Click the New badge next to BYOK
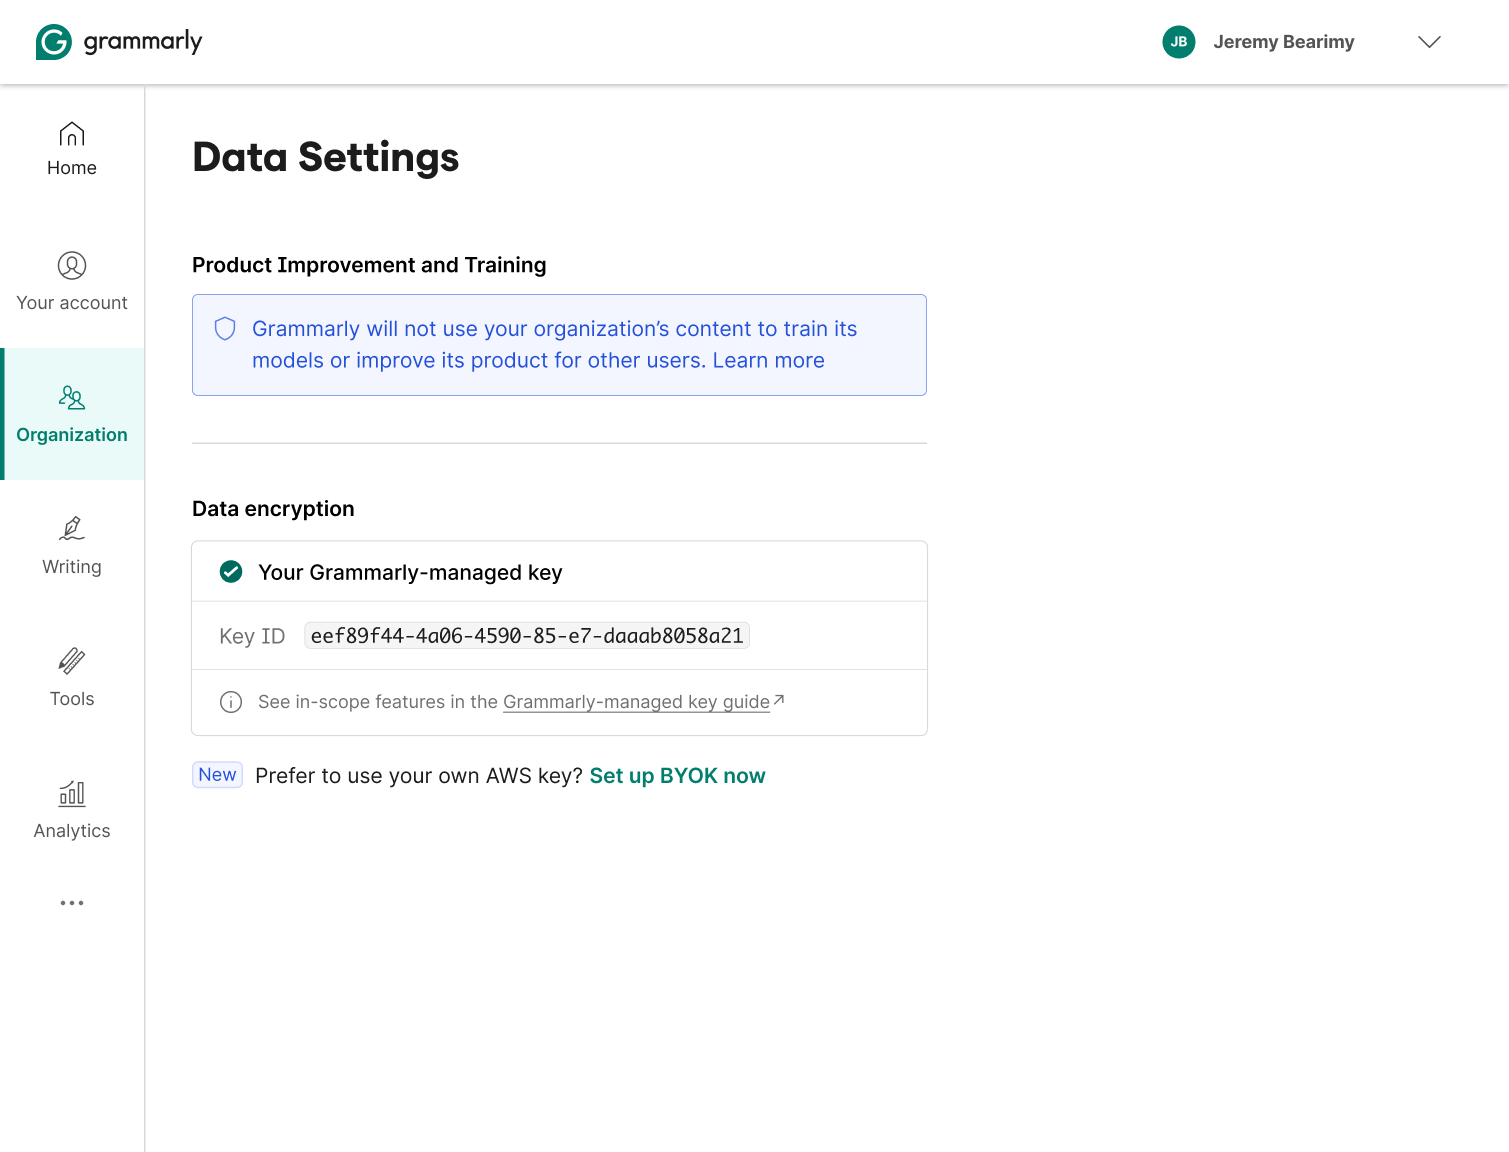 point(217,774)
